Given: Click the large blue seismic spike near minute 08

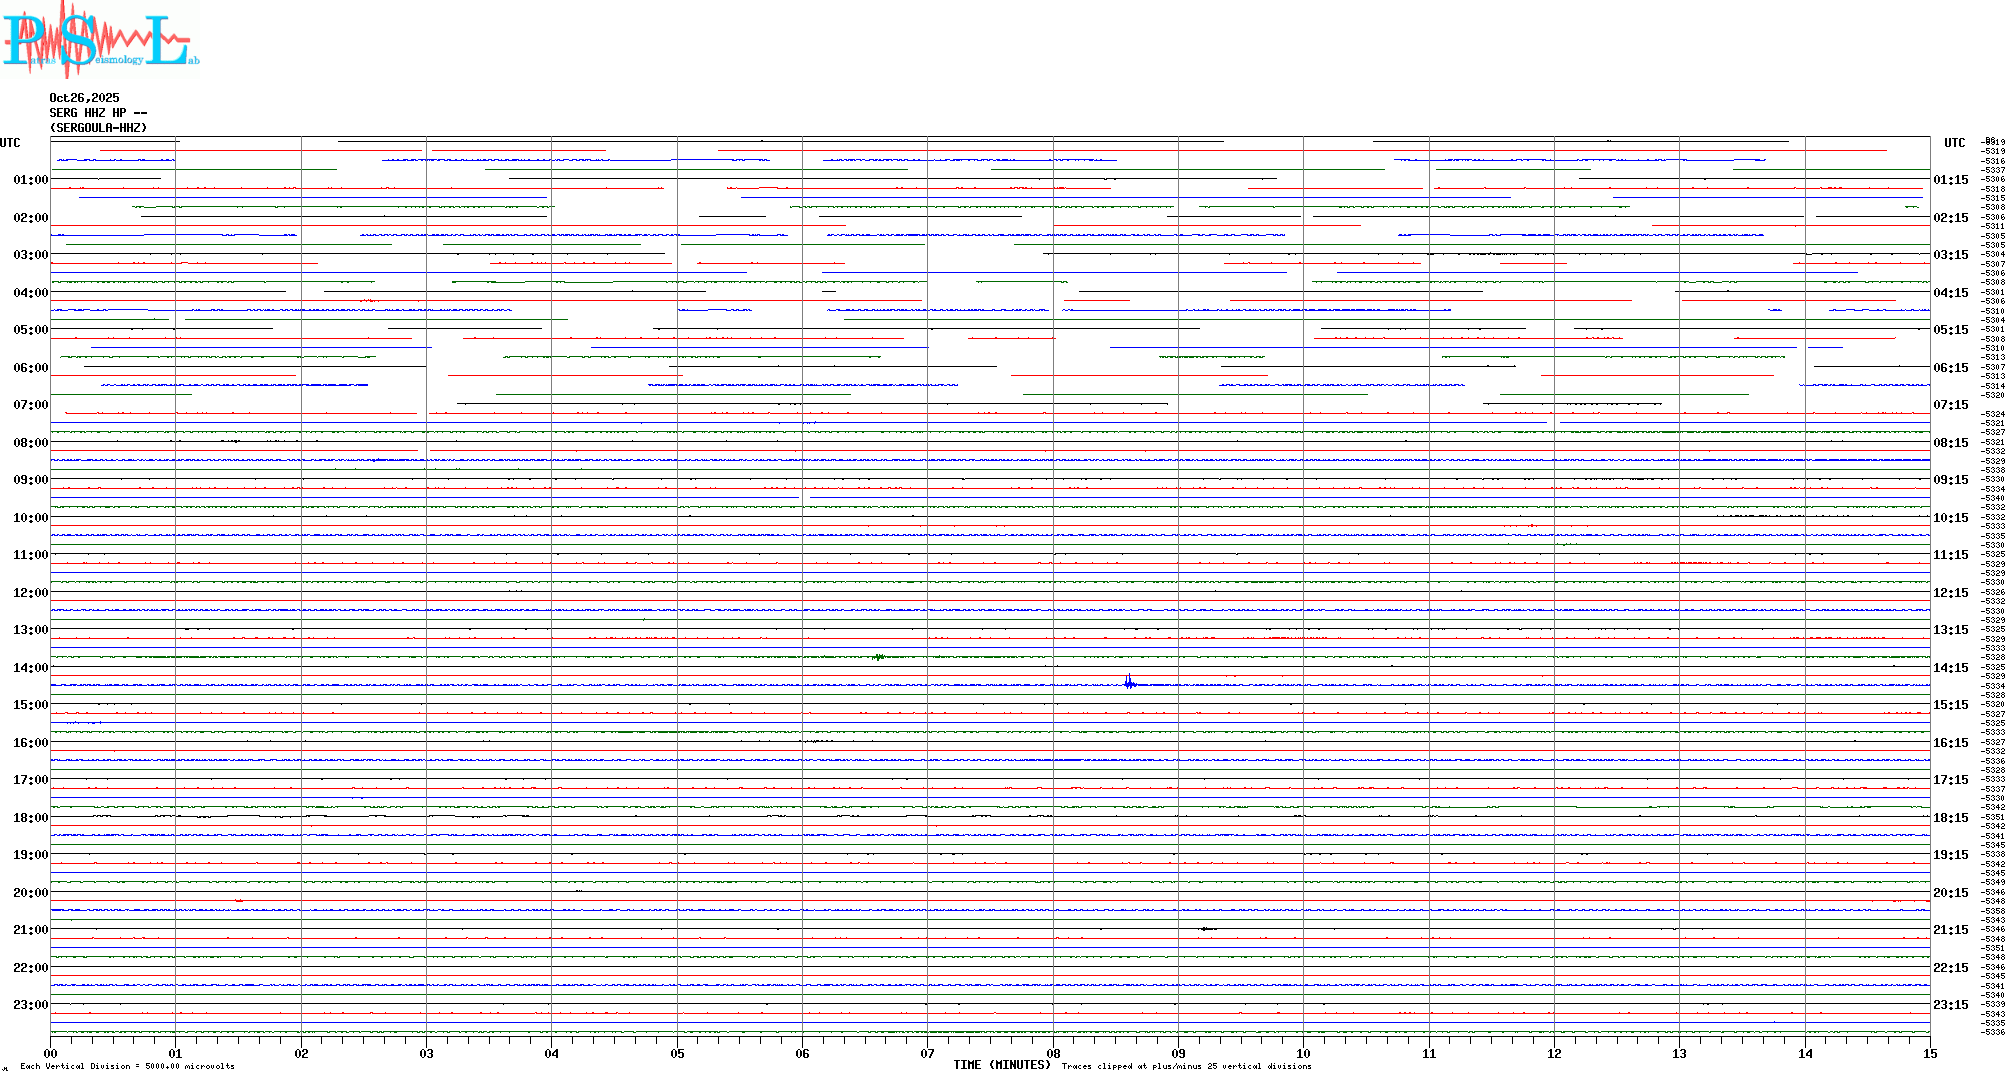Looking at the screenshot, I should (x=1129, y=683).
